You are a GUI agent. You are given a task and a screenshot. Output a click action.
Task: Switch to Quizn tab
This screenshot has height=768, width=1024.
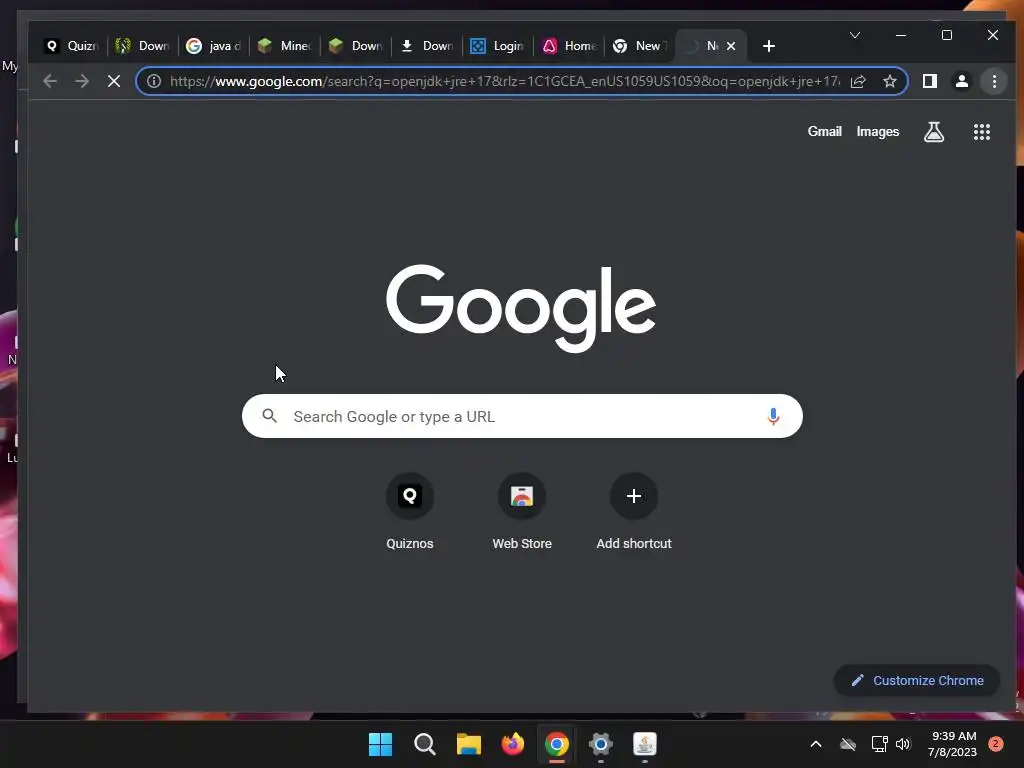71,46
